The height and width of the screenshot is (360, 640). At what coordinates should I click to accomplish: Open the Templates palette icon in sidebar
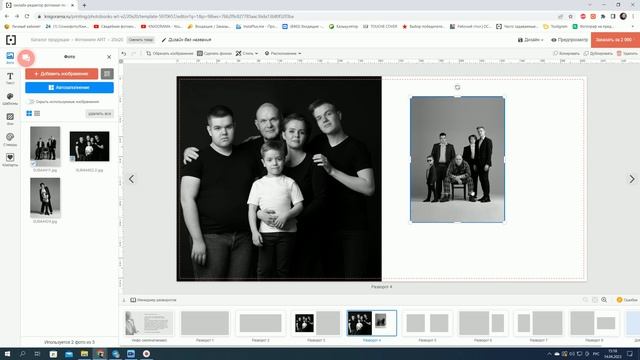pos(10,98)
